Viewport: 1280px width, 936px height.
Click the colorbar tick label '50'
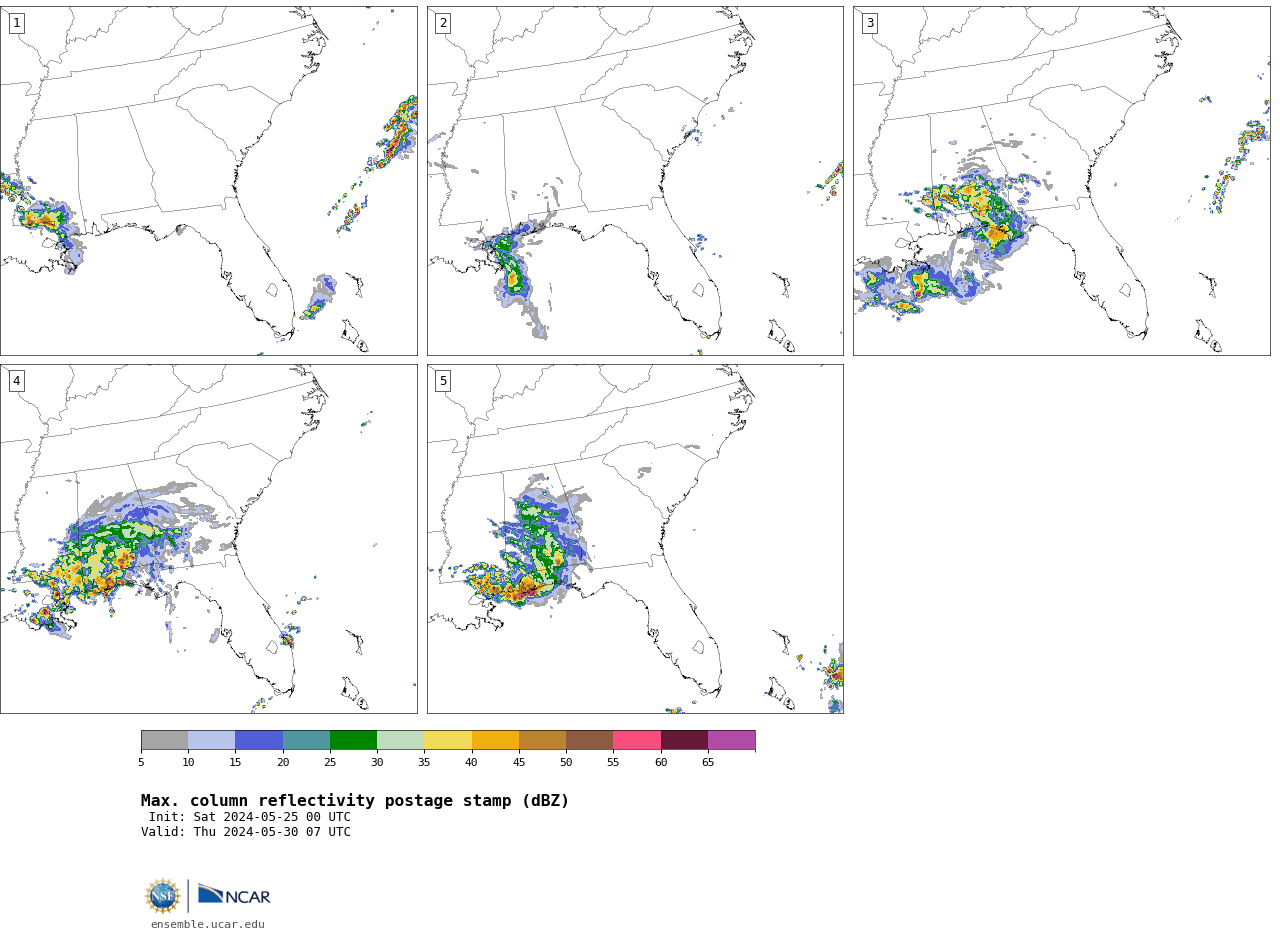(x=566, y=763)
